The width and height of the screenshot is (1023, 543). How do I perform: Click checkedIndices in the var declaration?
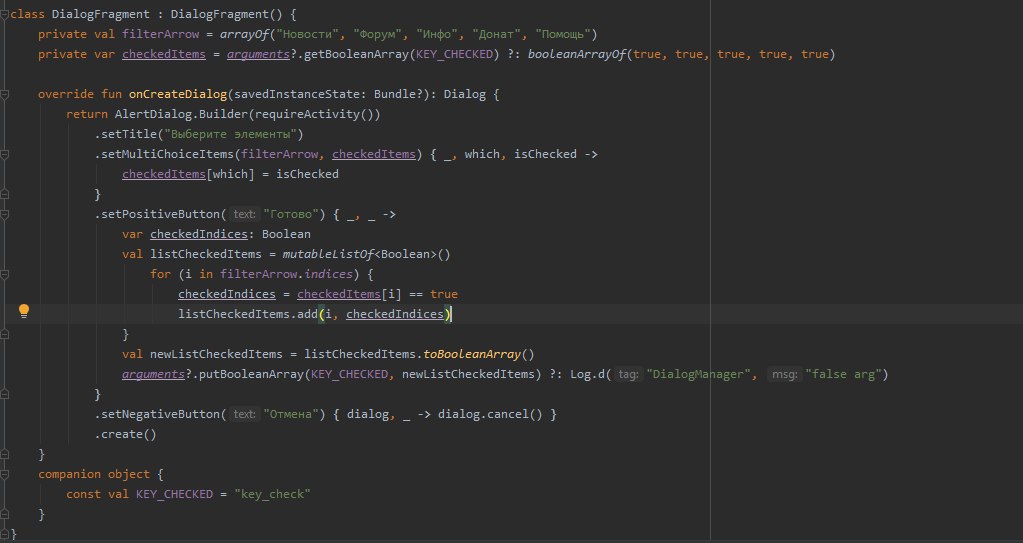(x=199, y=234)
